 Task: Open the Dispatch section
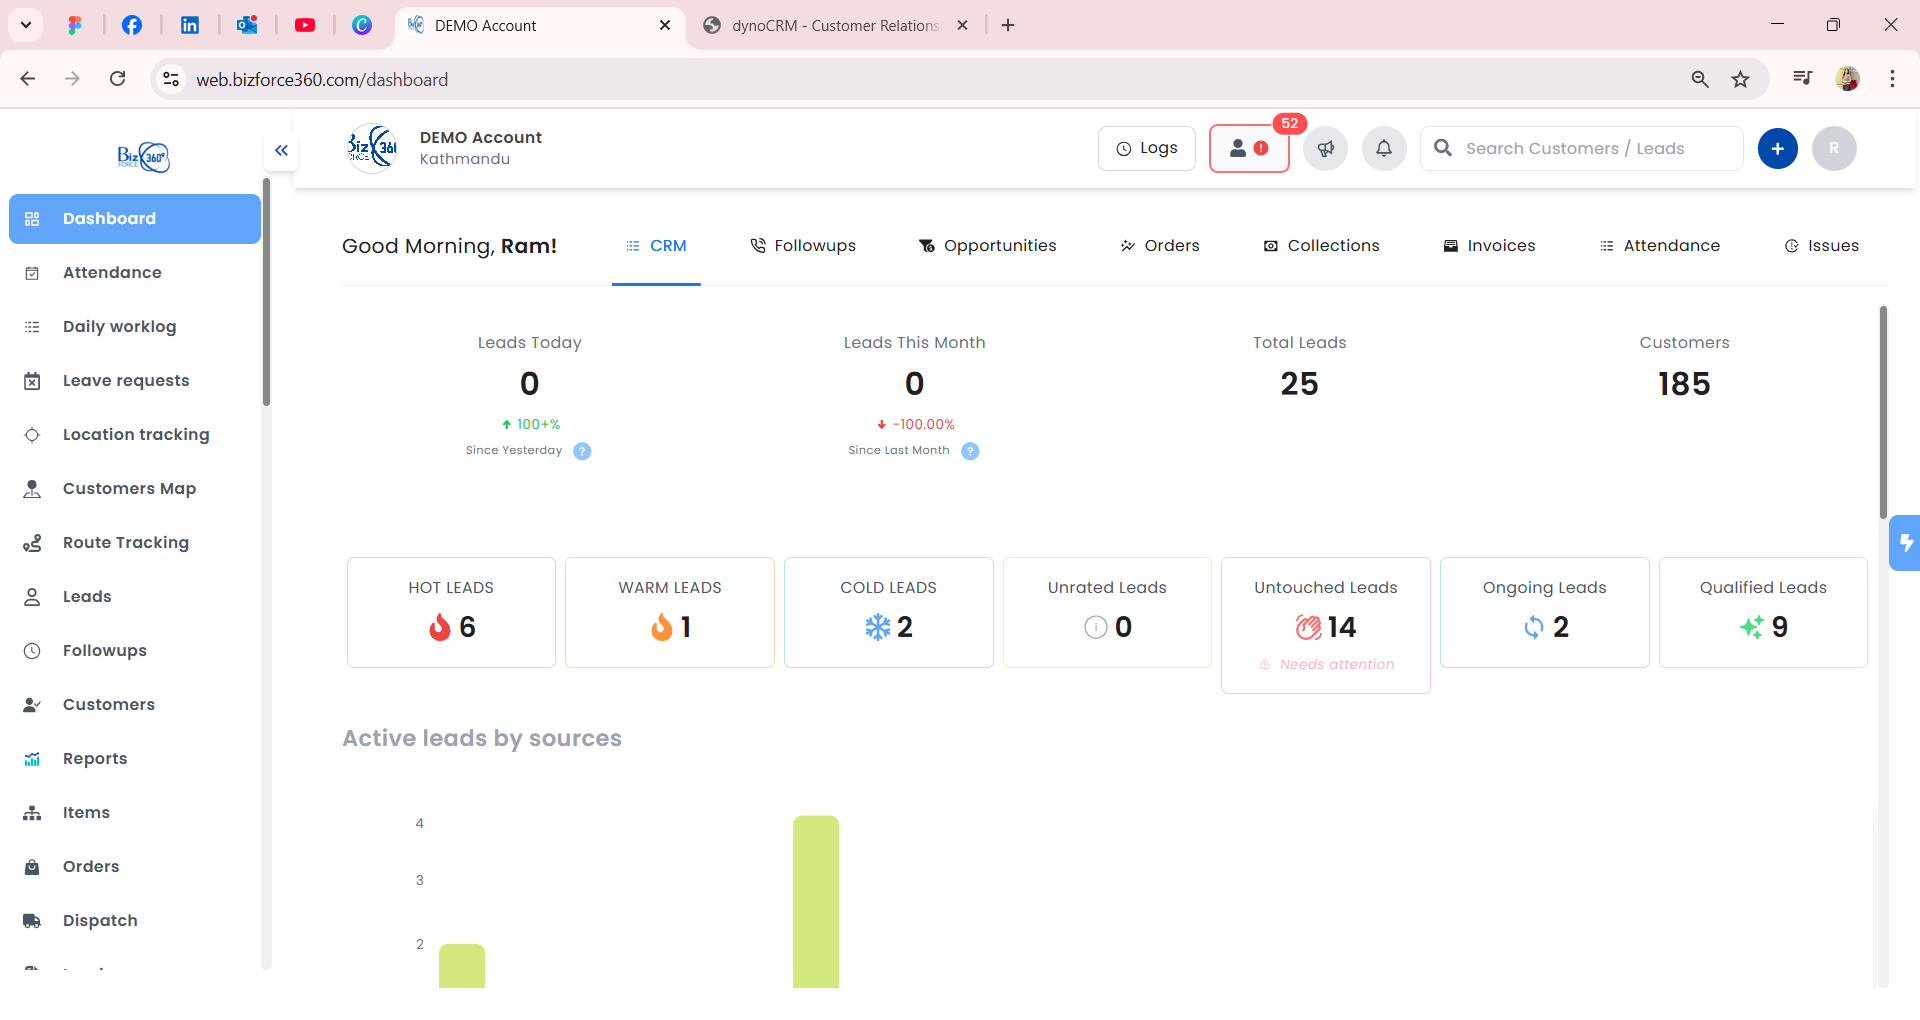(100, 920)
